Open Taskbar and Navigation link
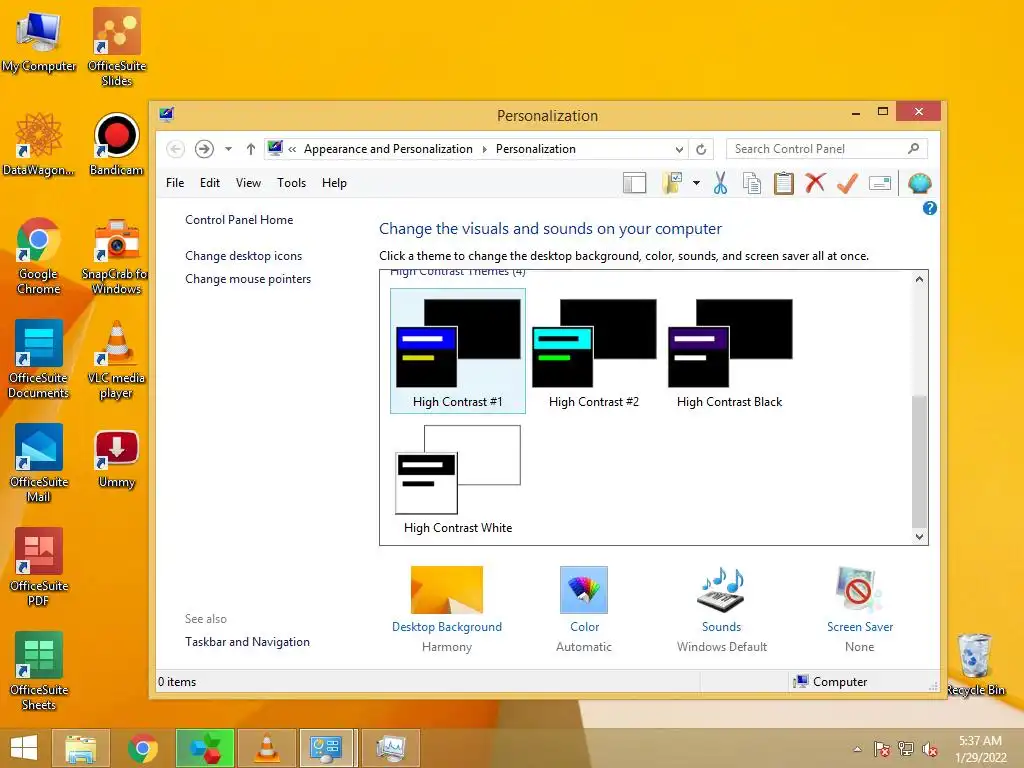The height and width of the screenshot is (768, 1024). [x=248, y=642]
